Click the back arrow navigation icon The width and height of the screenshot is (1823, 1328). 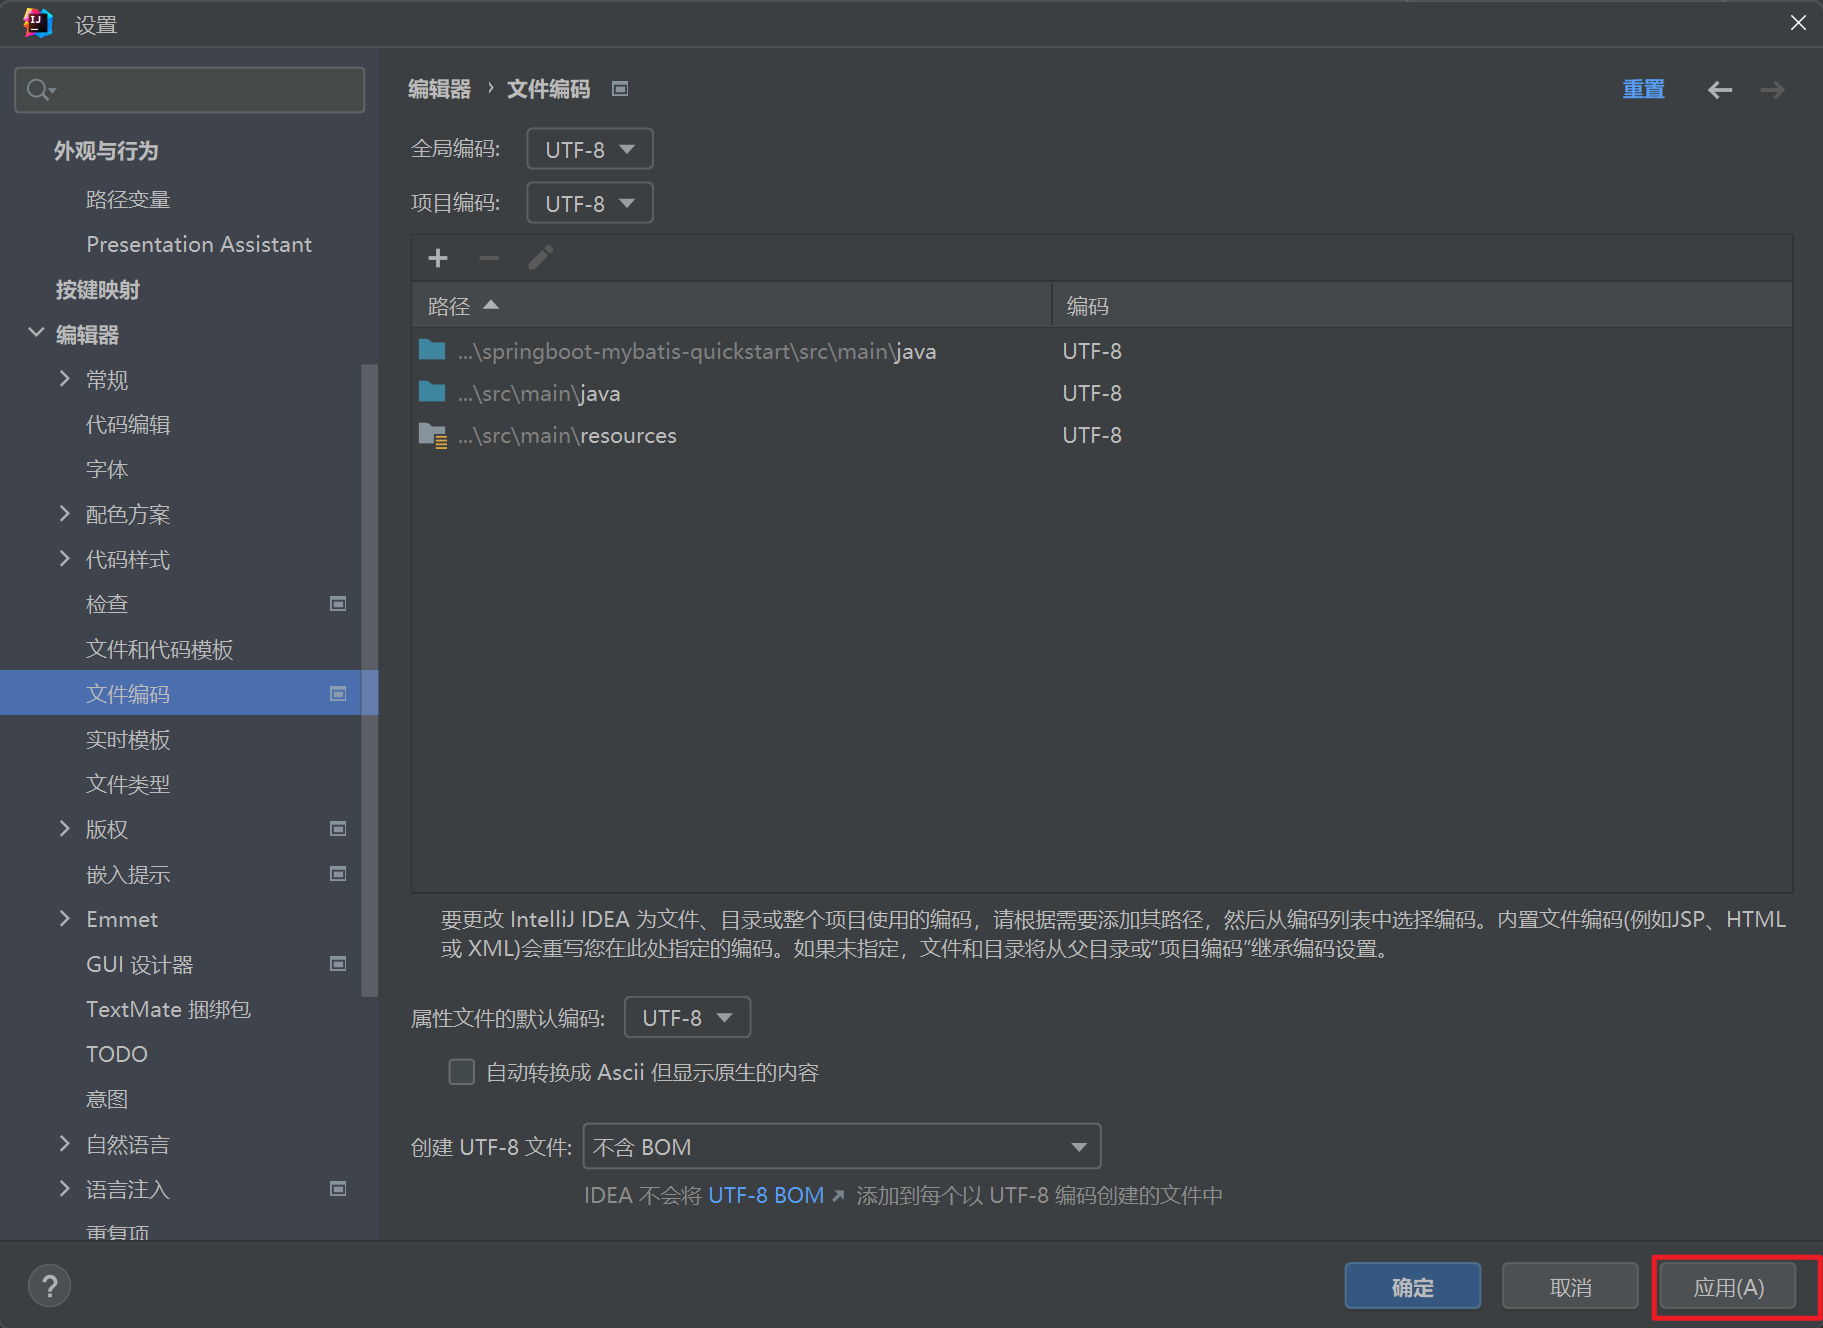(1719, 90)
